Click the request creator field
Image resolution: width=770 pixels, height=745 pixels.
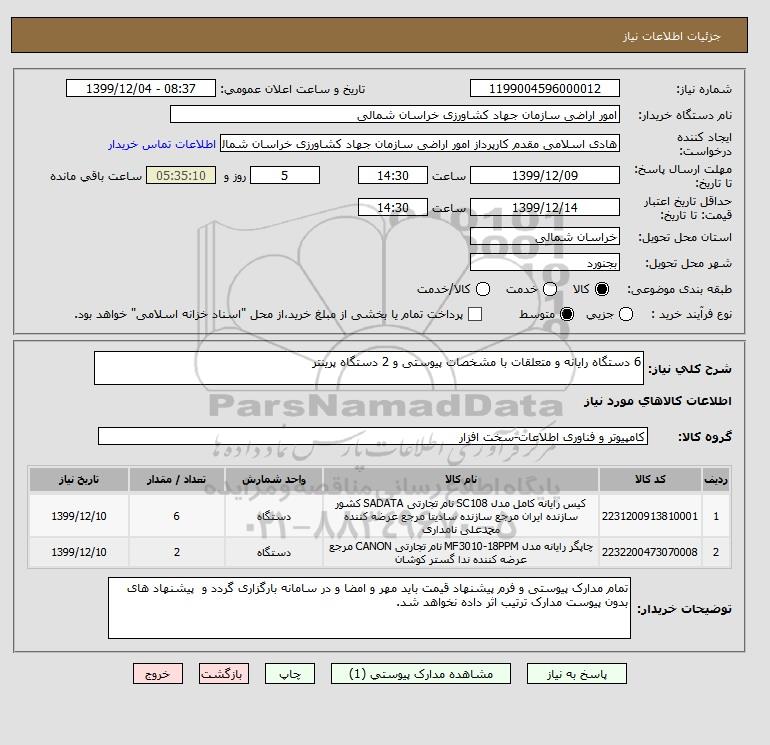coord(420,144)
